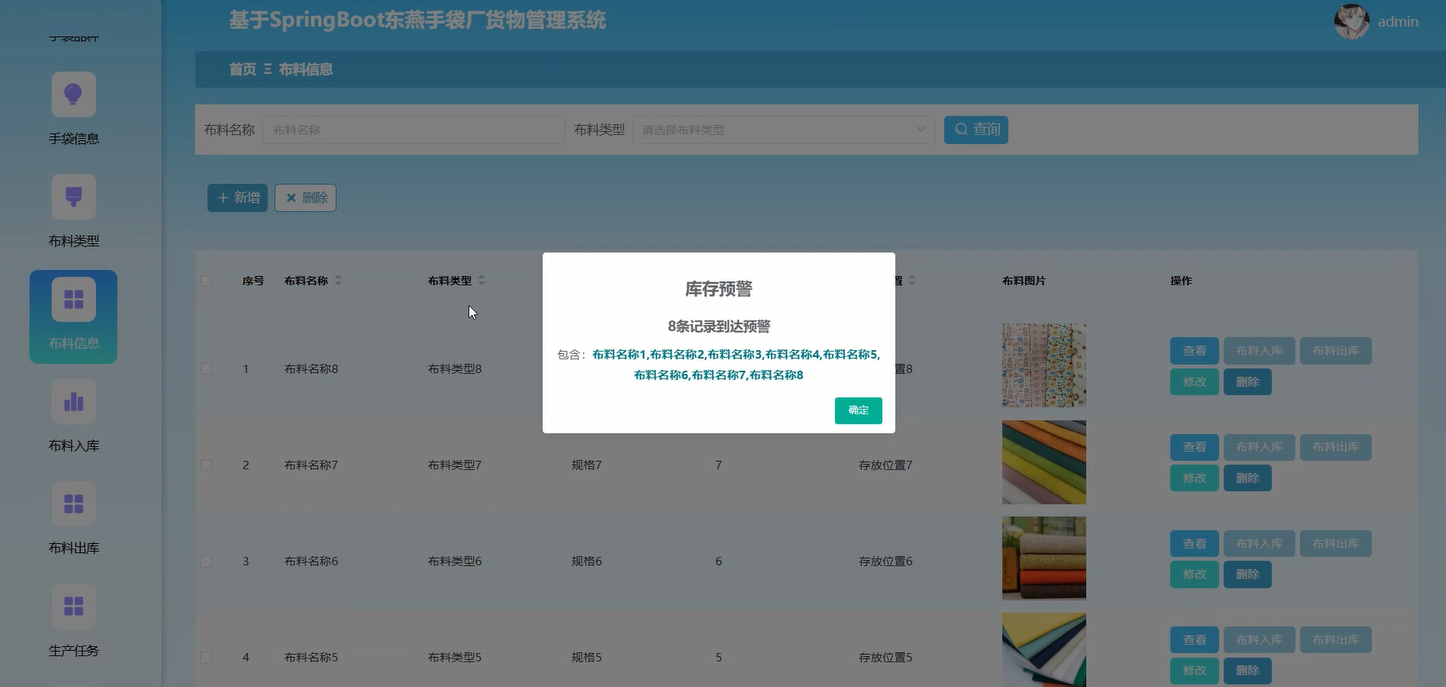The image size is (1446, 687).
Task: Click the plus icon on the 新增 button
Action: click(x=221, y=197)
